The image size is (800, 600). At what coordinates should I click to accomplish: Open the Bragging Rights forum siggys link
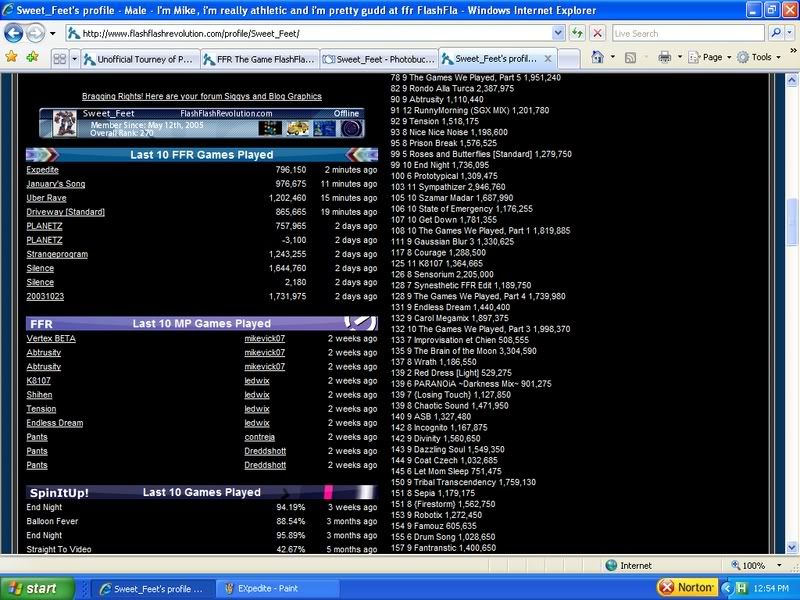point(202,97)
